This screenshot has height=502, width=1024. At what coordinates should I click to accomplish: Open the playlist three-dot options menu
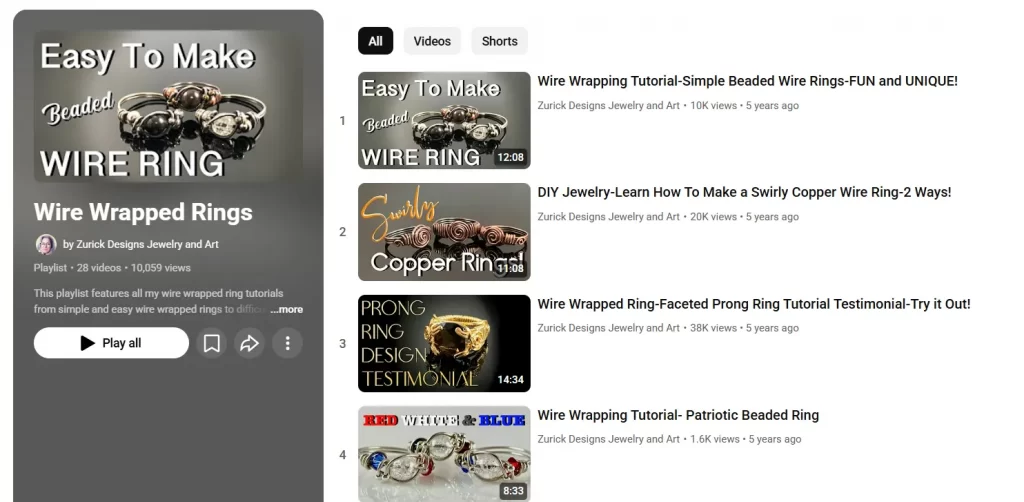pos(287,343)
